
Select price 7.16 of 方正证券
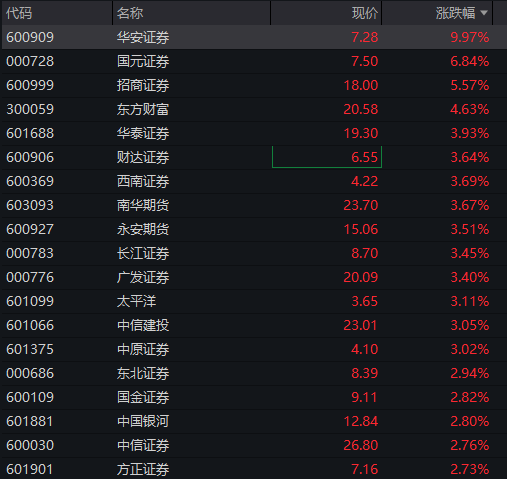(x=365, y=469)
